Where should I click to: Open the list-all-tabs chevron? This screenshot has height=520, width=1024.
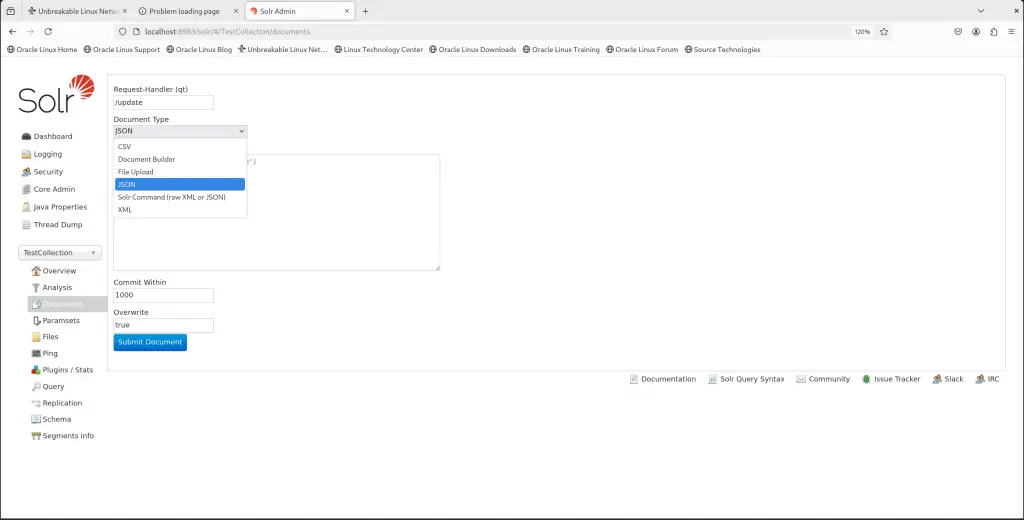point(980,11)
